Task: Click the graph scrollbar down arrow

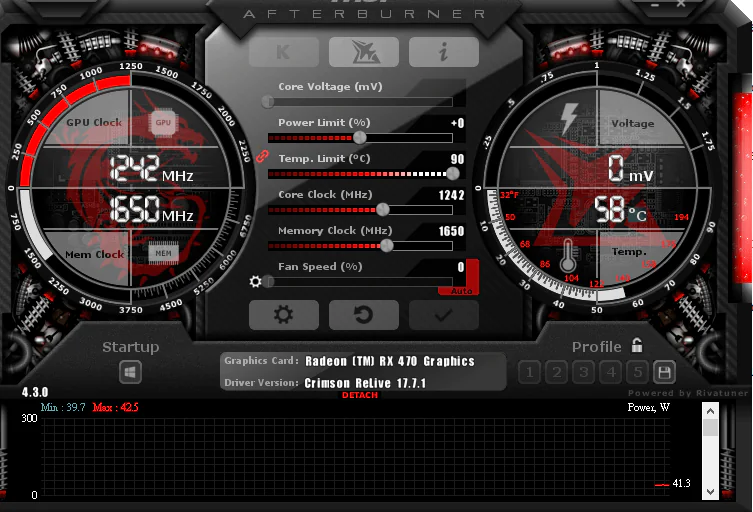Action: click(710, 491)
